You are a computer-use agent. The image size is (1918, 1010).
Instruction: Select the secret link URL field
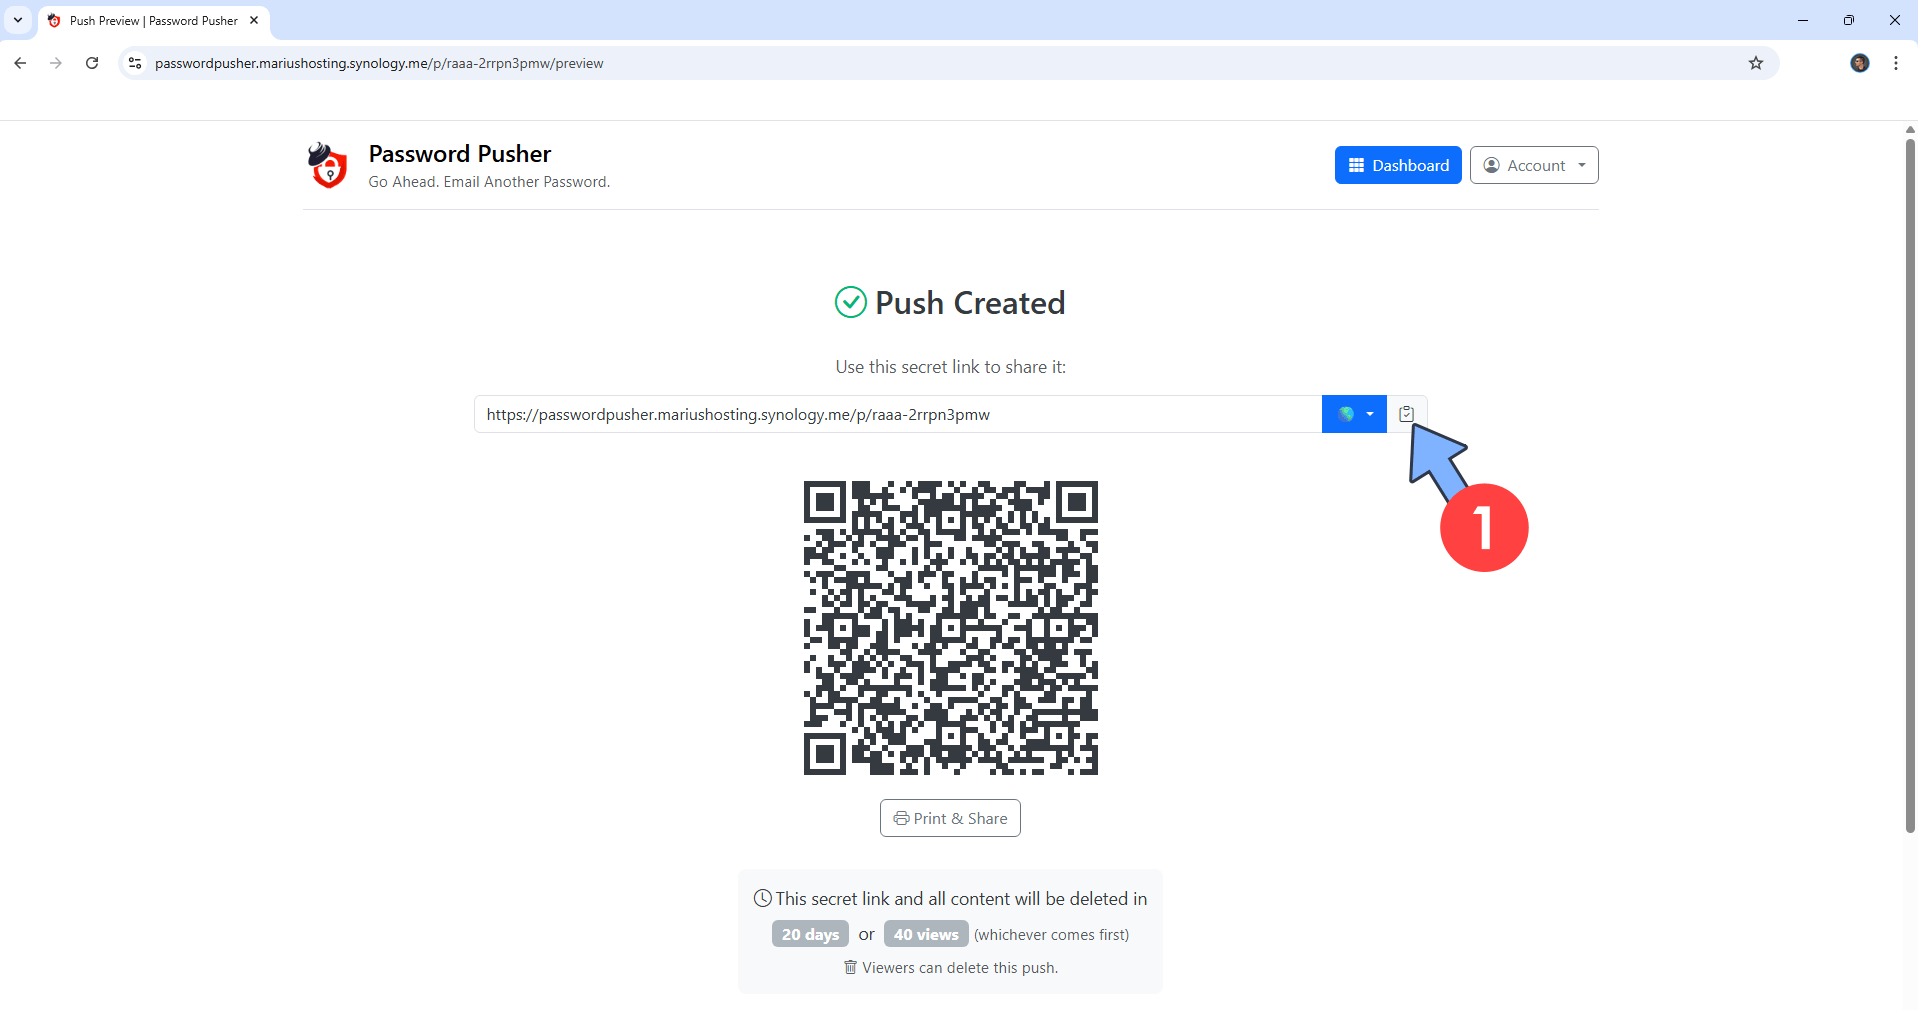pos(897,414)
